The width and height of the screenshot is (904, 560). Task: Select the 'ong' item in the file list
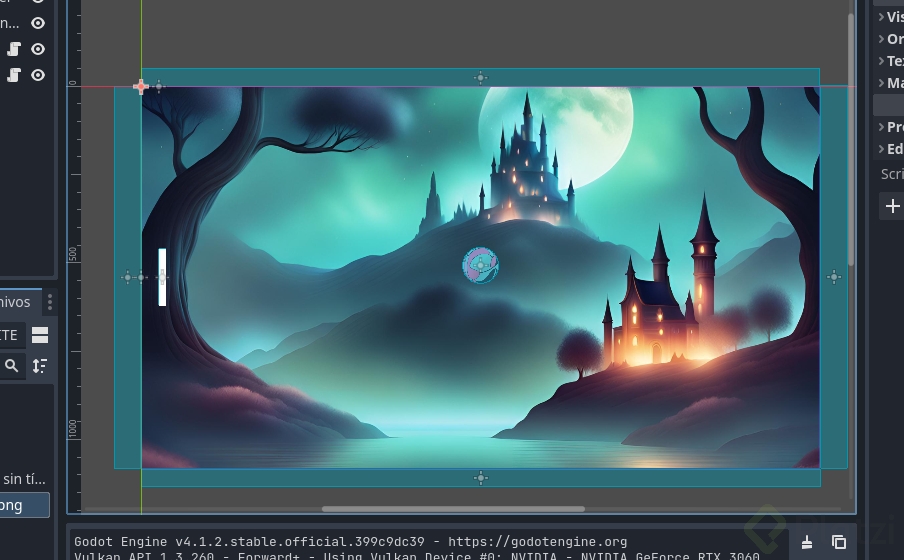click(x=24, y=505)
